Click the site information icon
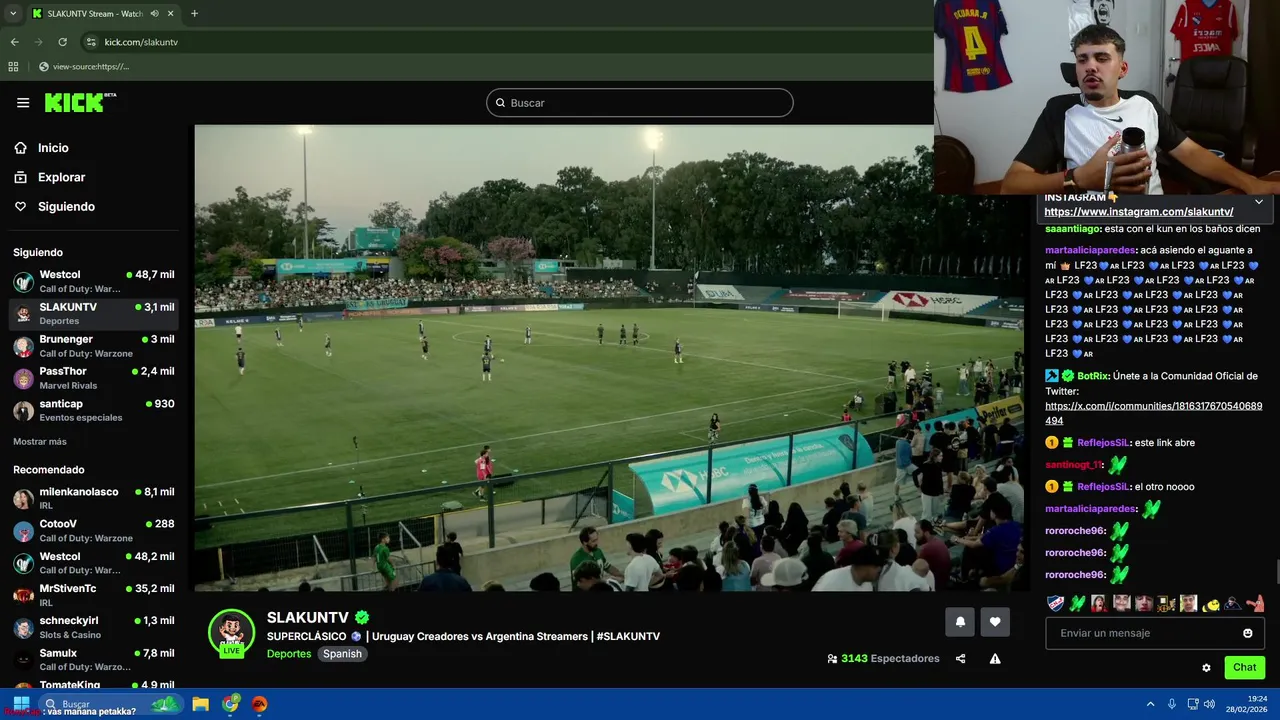Image resolution: width=1280 pixels, height=720 pixels. coord(91,42)
